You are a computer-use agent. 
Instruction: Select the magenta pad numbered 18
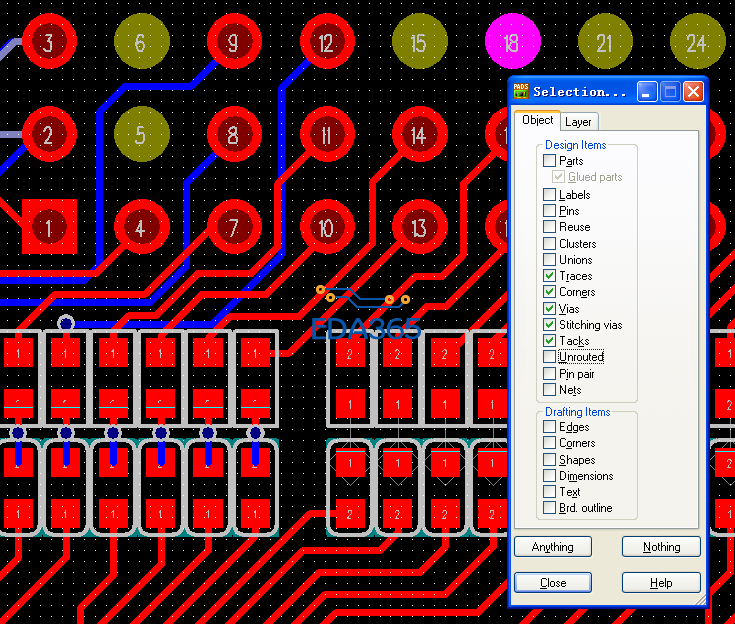click(x=512, y=43)
